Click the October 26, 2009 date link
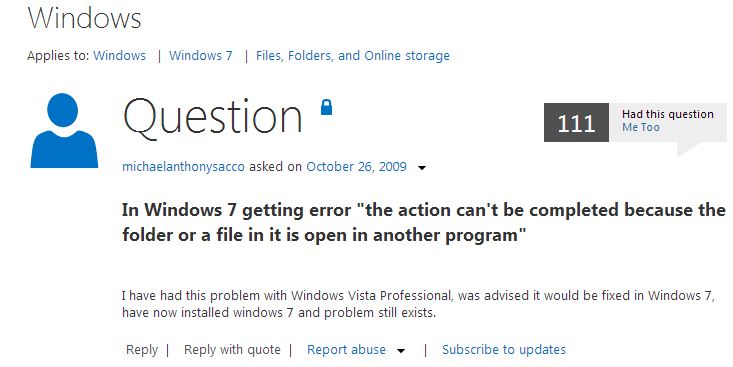The width and height of the screenshot is (733, 367). [356, 167]
